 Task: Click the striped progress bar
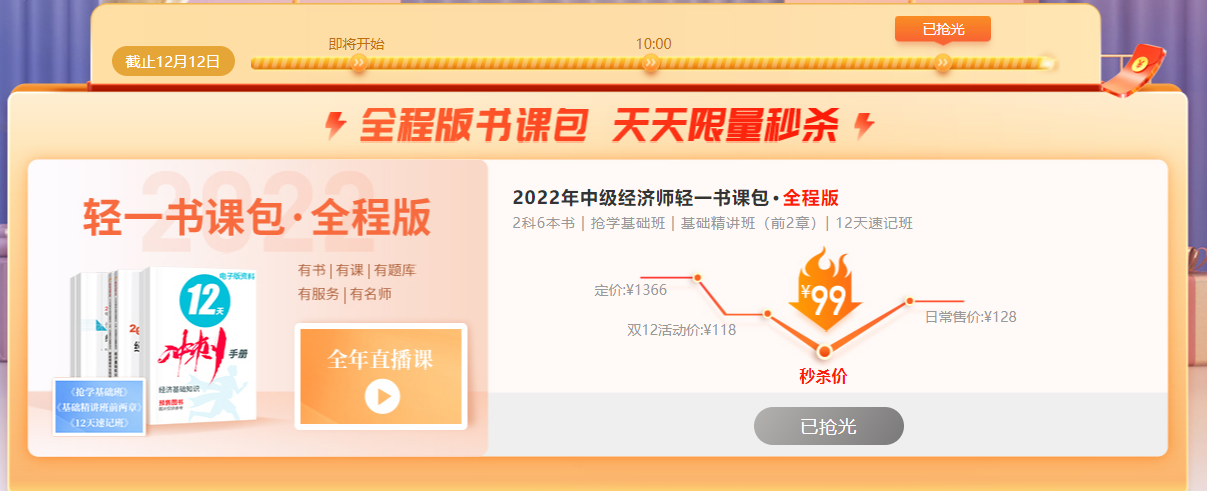(653, 63)
